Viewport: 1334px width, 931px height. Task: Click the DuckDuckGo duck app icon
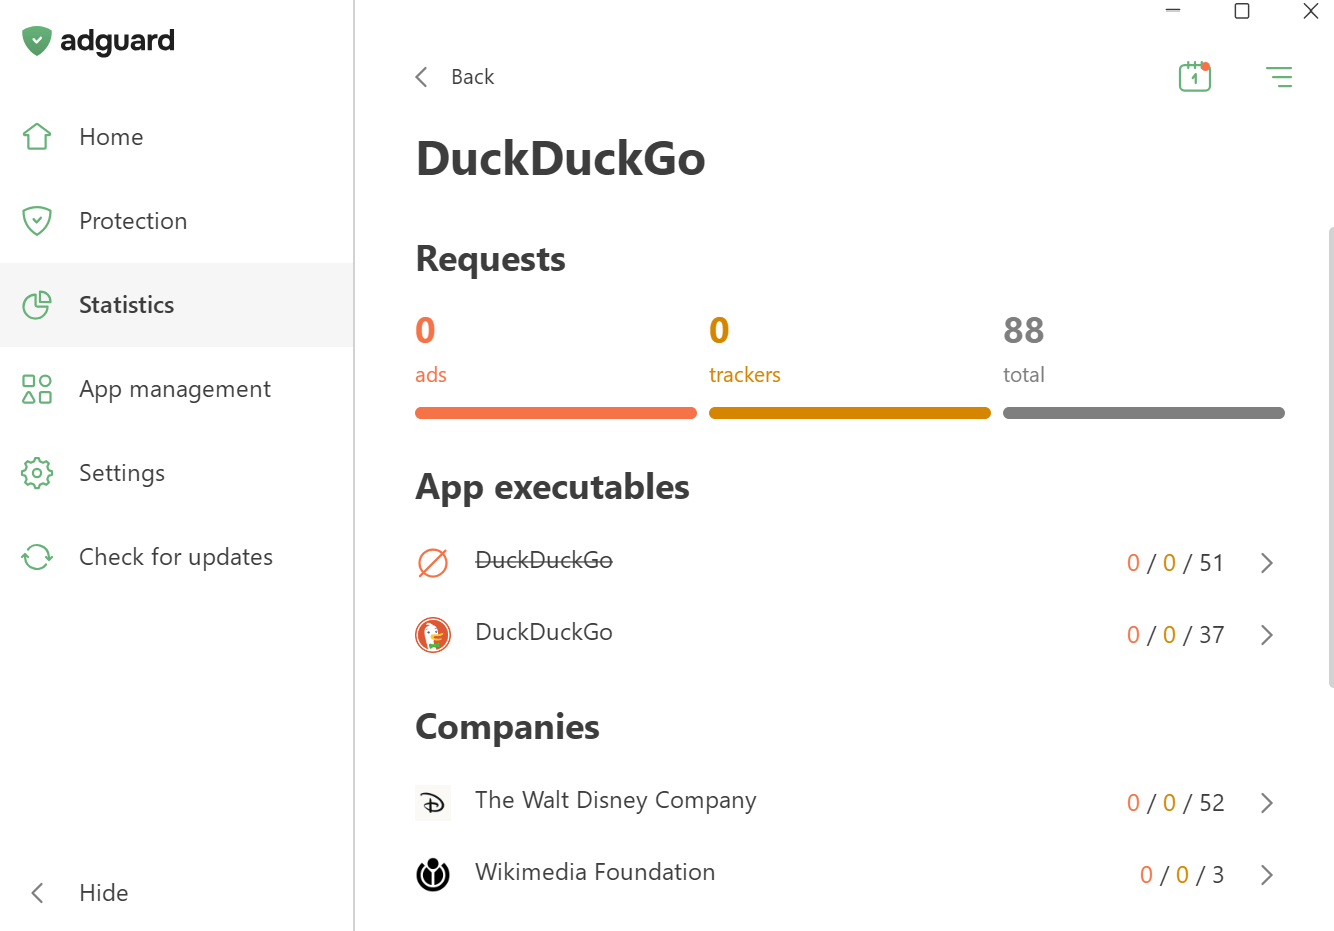[x=433, y=635]
